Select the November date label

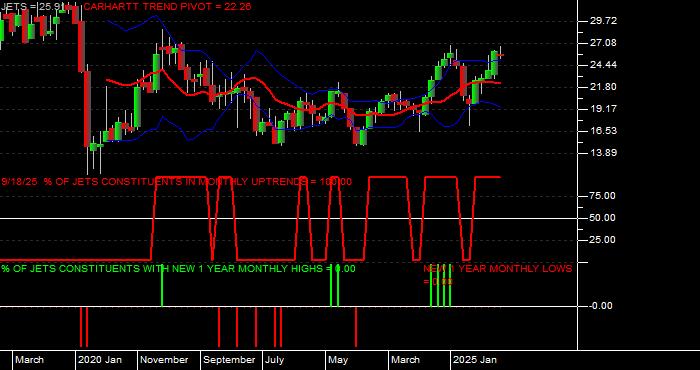pos(165,360)
